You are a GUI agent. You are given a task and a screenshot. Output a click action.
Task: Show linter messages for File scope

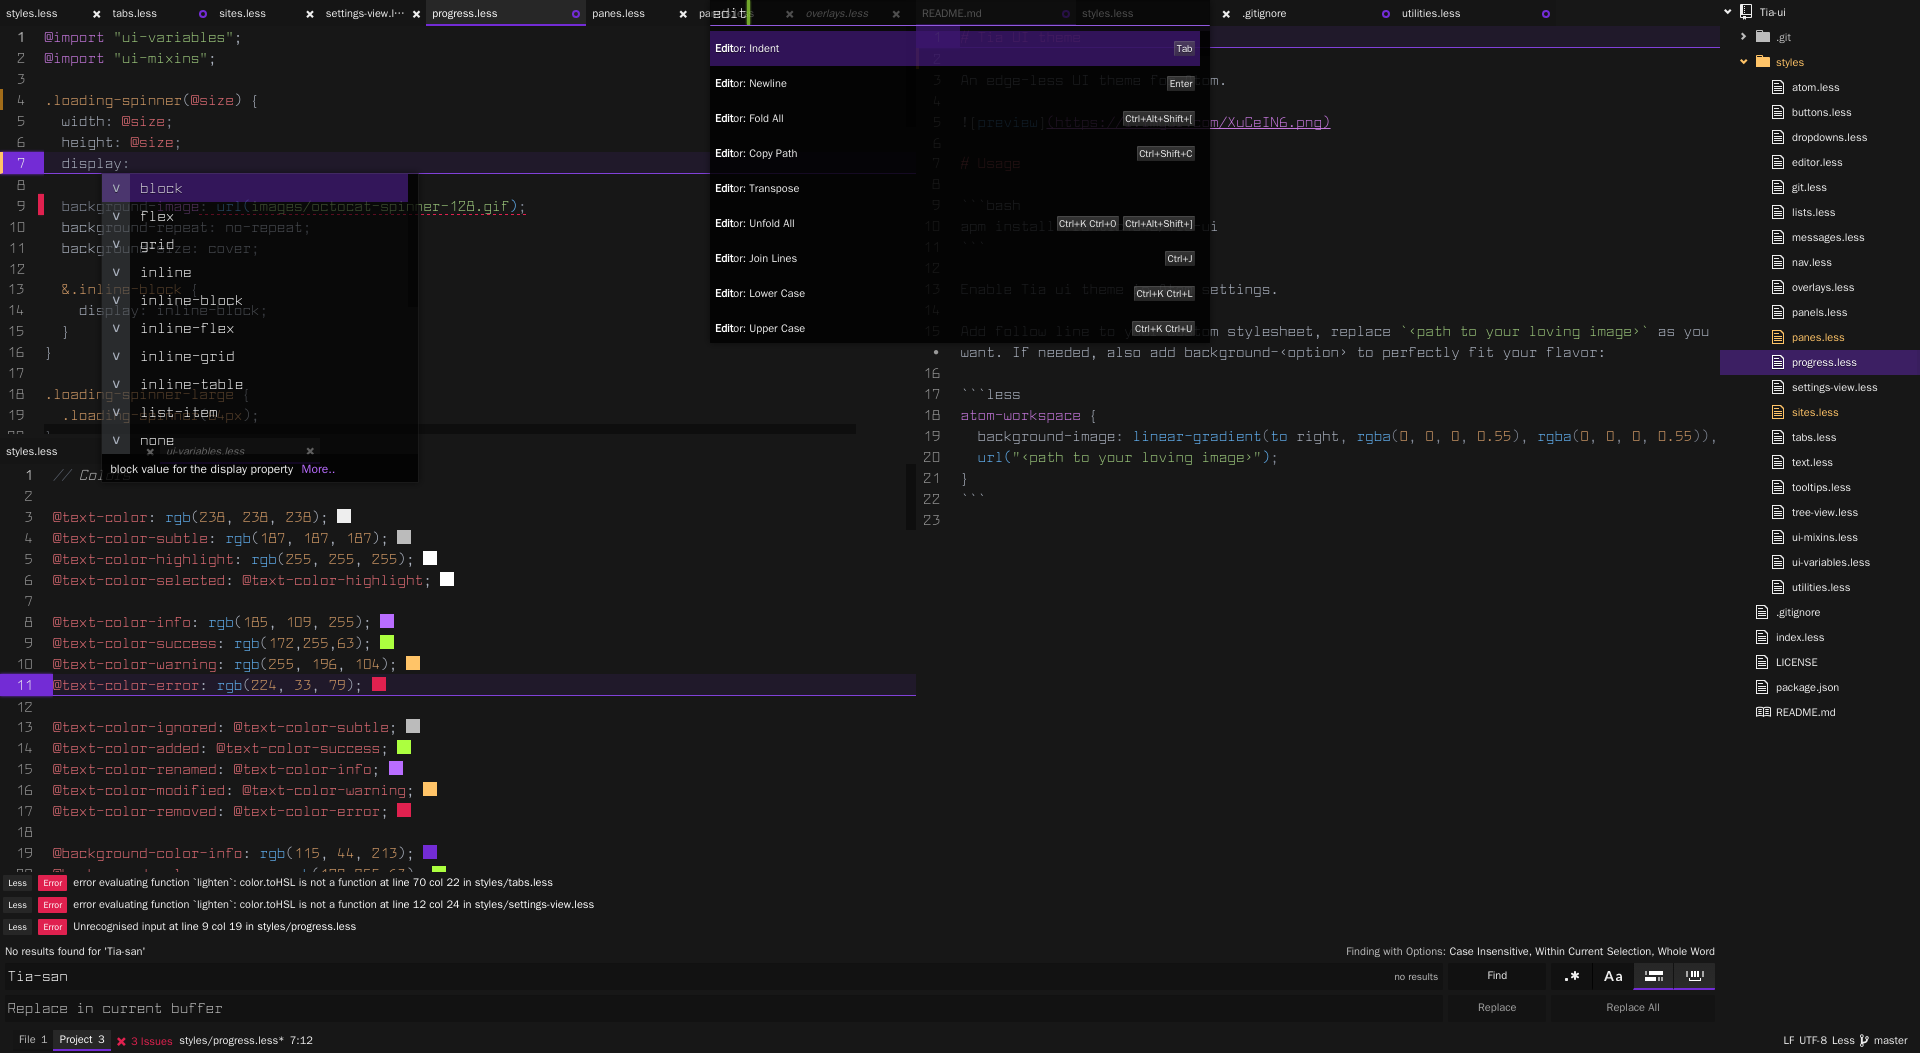(33, 1040)
